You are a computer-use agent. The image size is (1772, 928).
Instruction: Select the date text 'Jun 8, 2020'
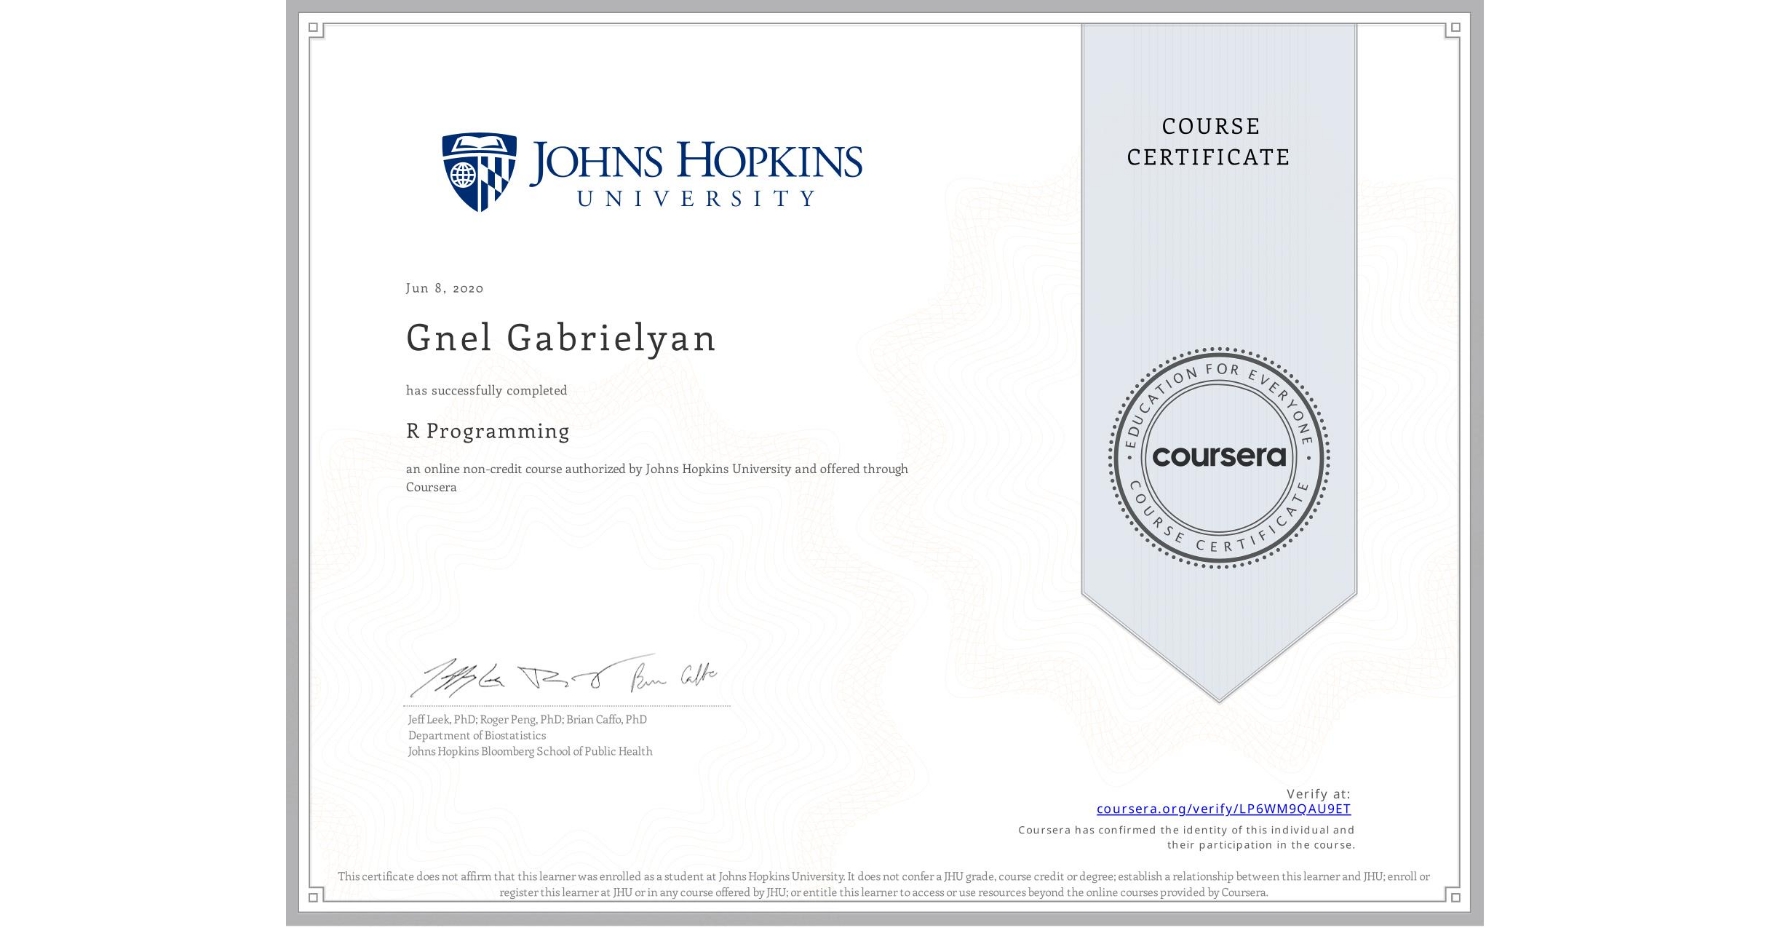[x=444, y=288]
